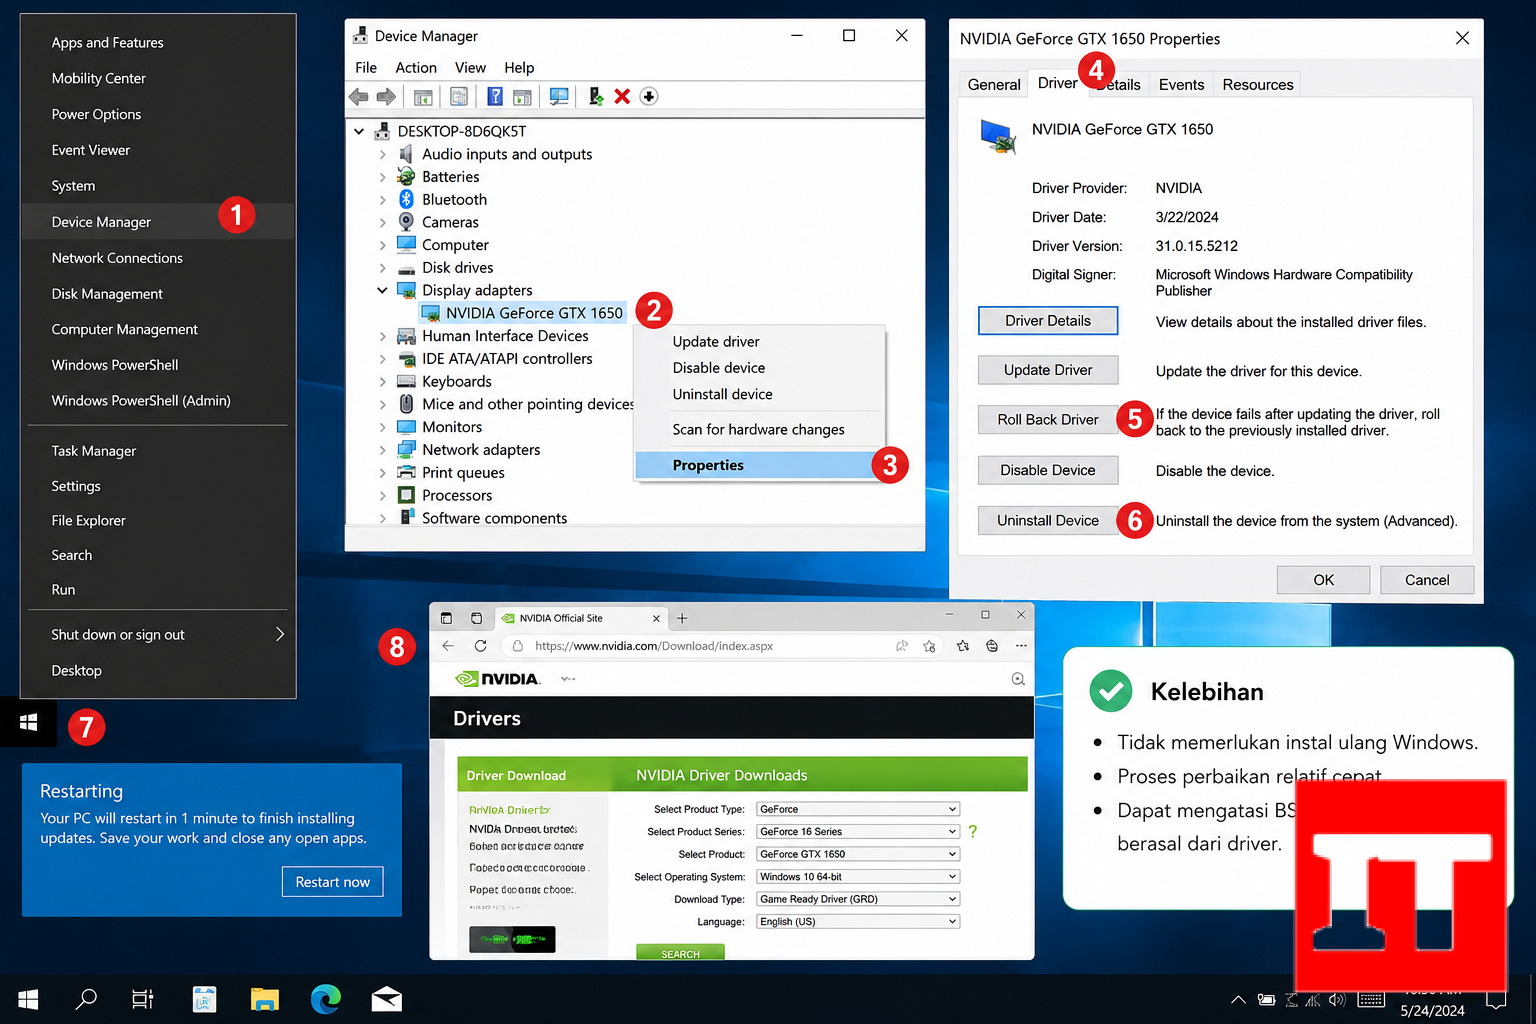Open the File menu in Device Manager

pyautogui.click(x=366, y=68)
